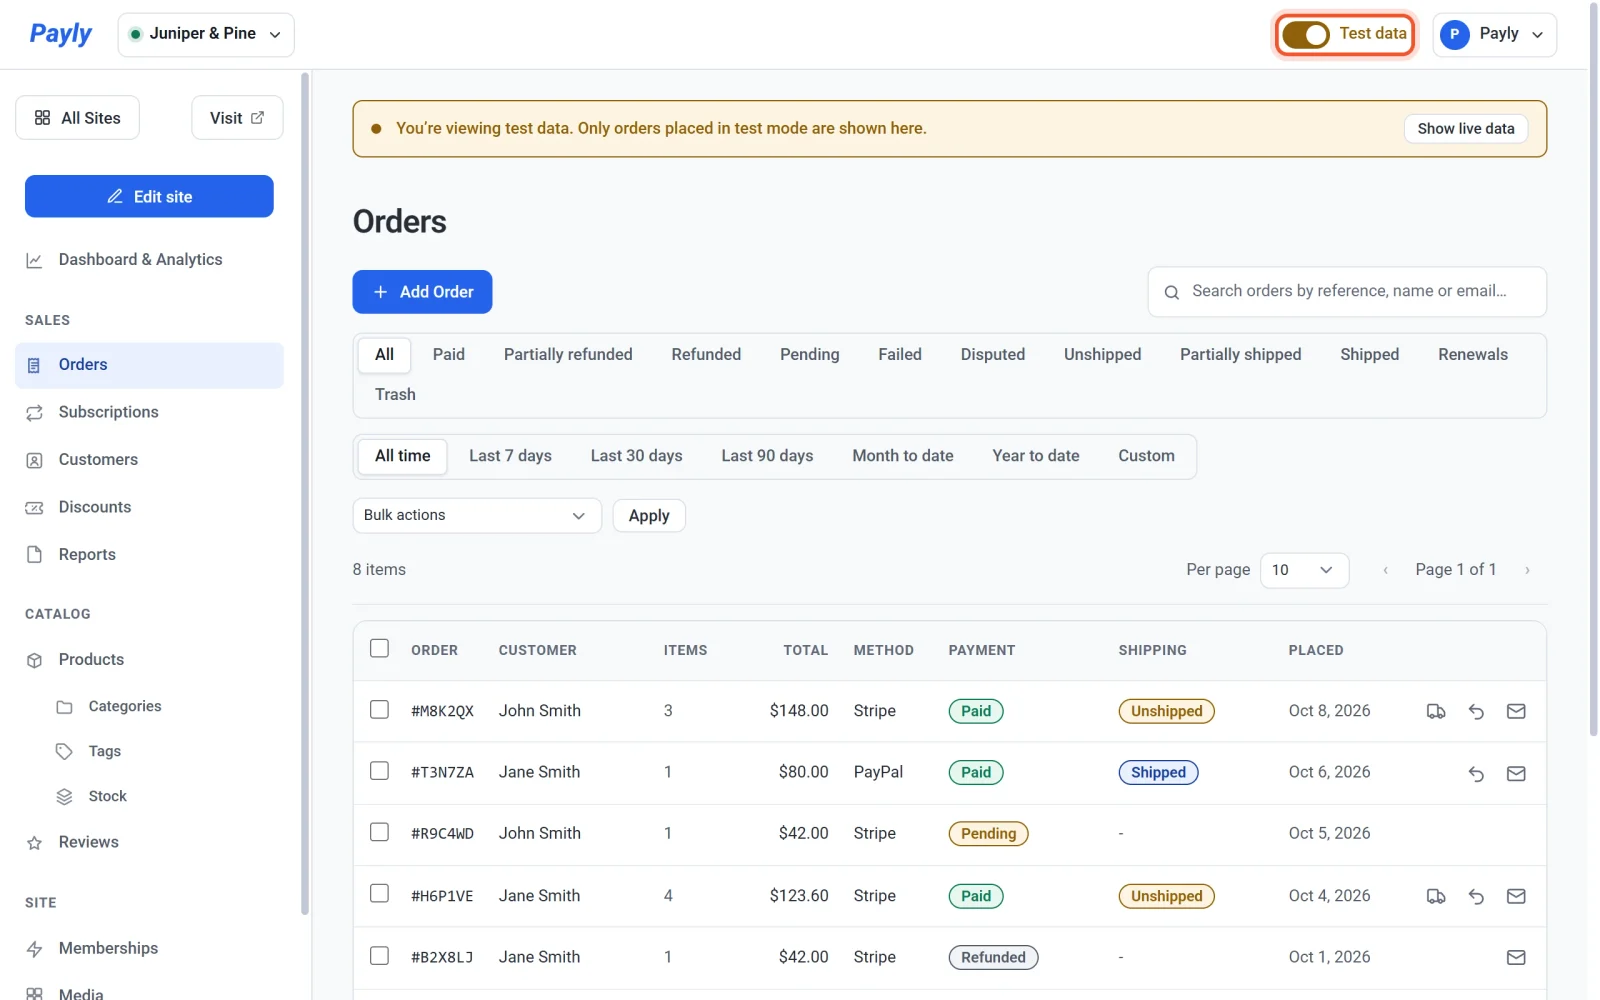Click the refund arrow icon for order #M8K2QX
1600x1000 pixels.
click(1476, 712)
